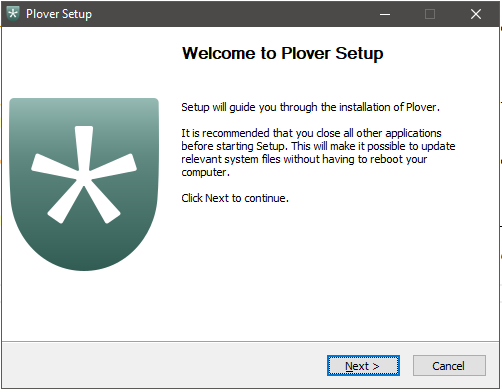The image size is (502, 392).
Task: Select 'Setup will guide you' sentence
Action: [310, 107]
